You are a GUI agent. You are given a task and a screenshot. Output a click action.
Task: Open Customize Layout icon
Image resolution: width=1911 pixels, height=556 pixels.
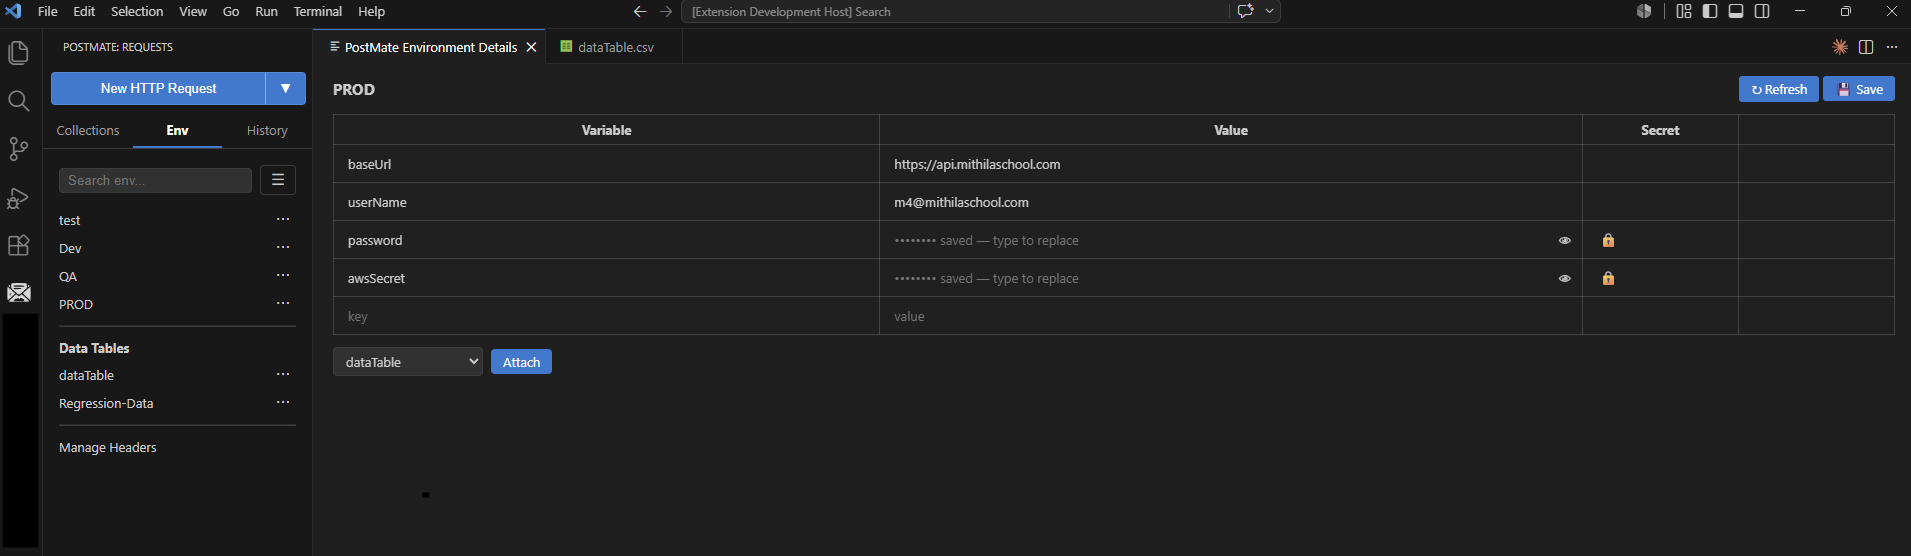1684,11
